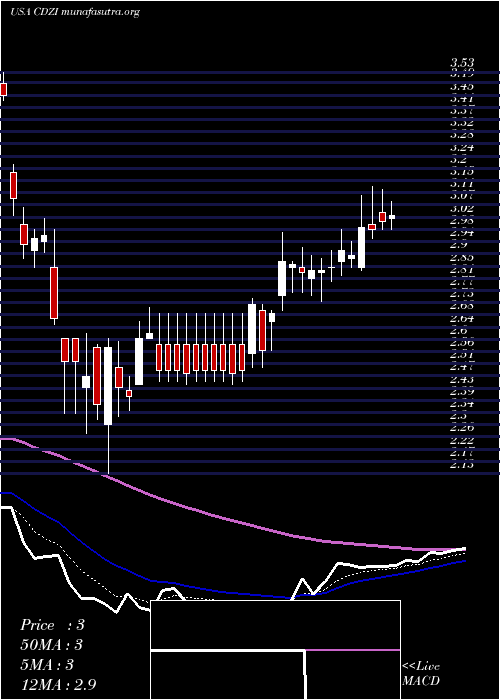The image size is (500, 700).
Task: Click the '5MA : 3' readout
Action: click(x=46, y=665)
